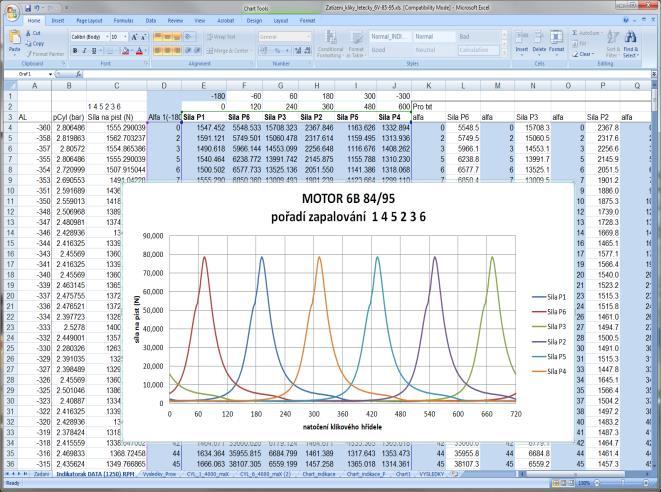Switch to the Formulas ribbon tab
This screenshot has height=492, width=661.
pyautogui.click(x=123, y=20)
